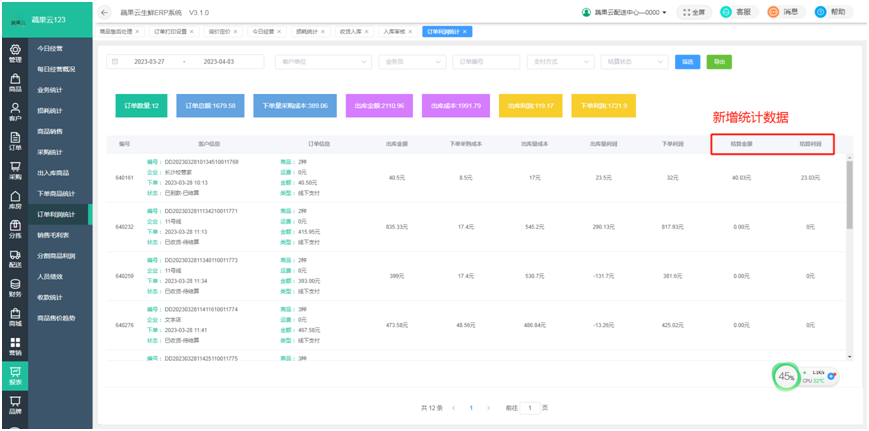Go to next page with pagination arrow
Screen dimensions: 869x431
(x=488, y=408)
